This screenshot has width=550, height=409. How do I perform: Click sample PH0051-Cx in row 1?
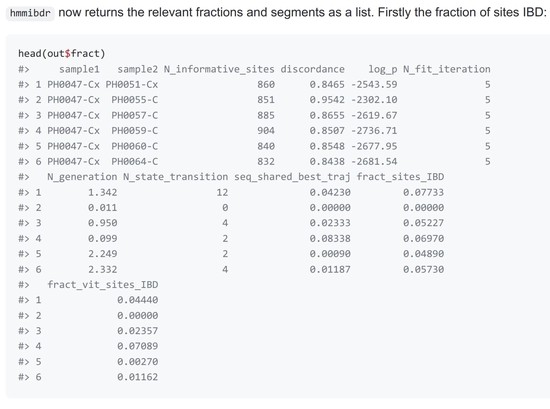coord(132,85)
